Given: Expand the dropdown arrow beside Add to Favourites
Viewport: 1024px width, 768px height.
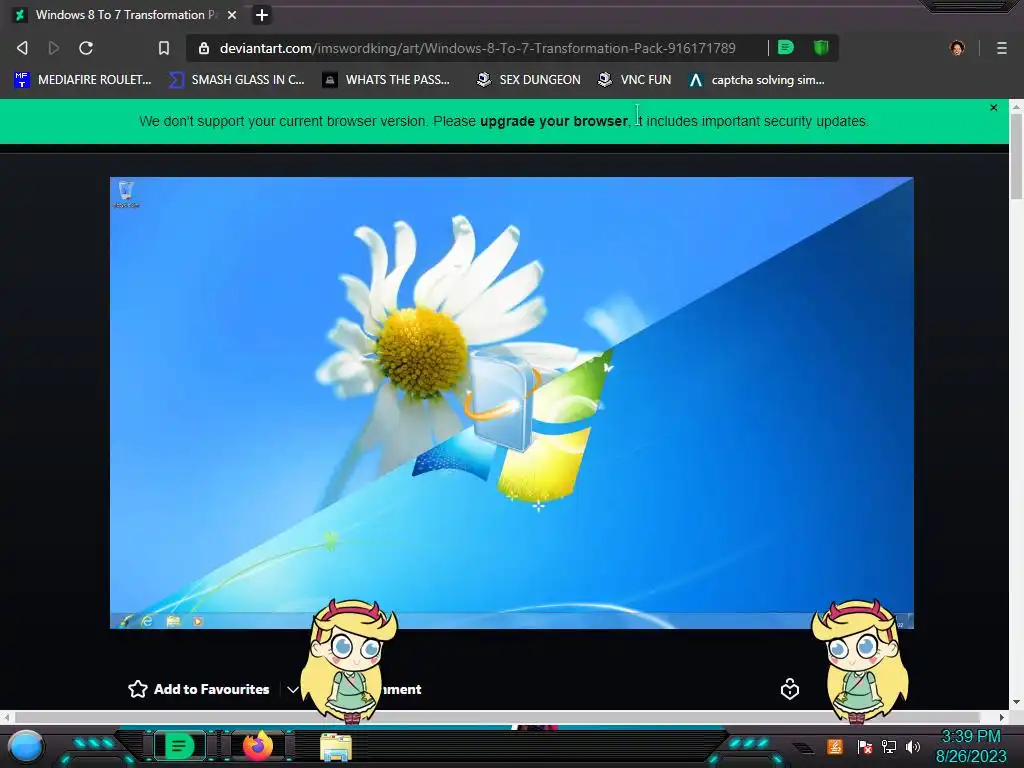Looking at the screenshot, I should [293, 690].
